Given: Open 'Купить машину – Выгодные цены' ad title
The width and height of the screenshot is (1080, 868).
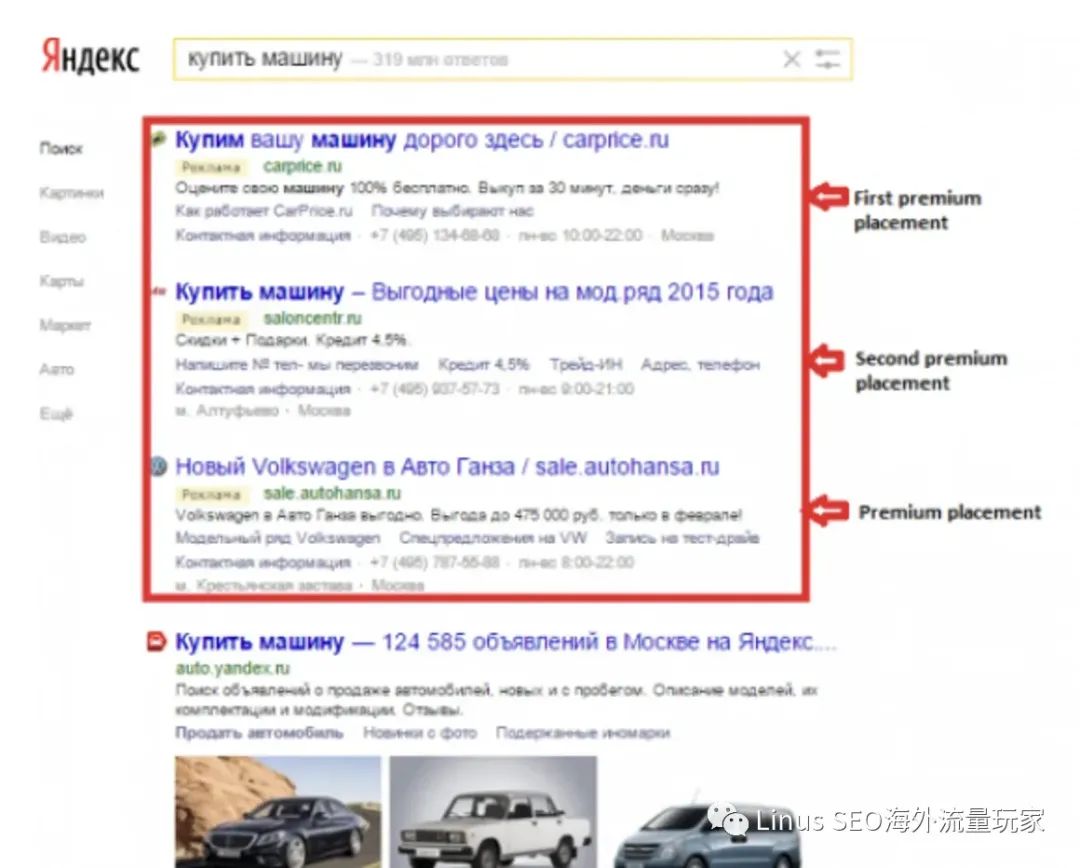Looking at the screenshot, I should coord(473,292).
